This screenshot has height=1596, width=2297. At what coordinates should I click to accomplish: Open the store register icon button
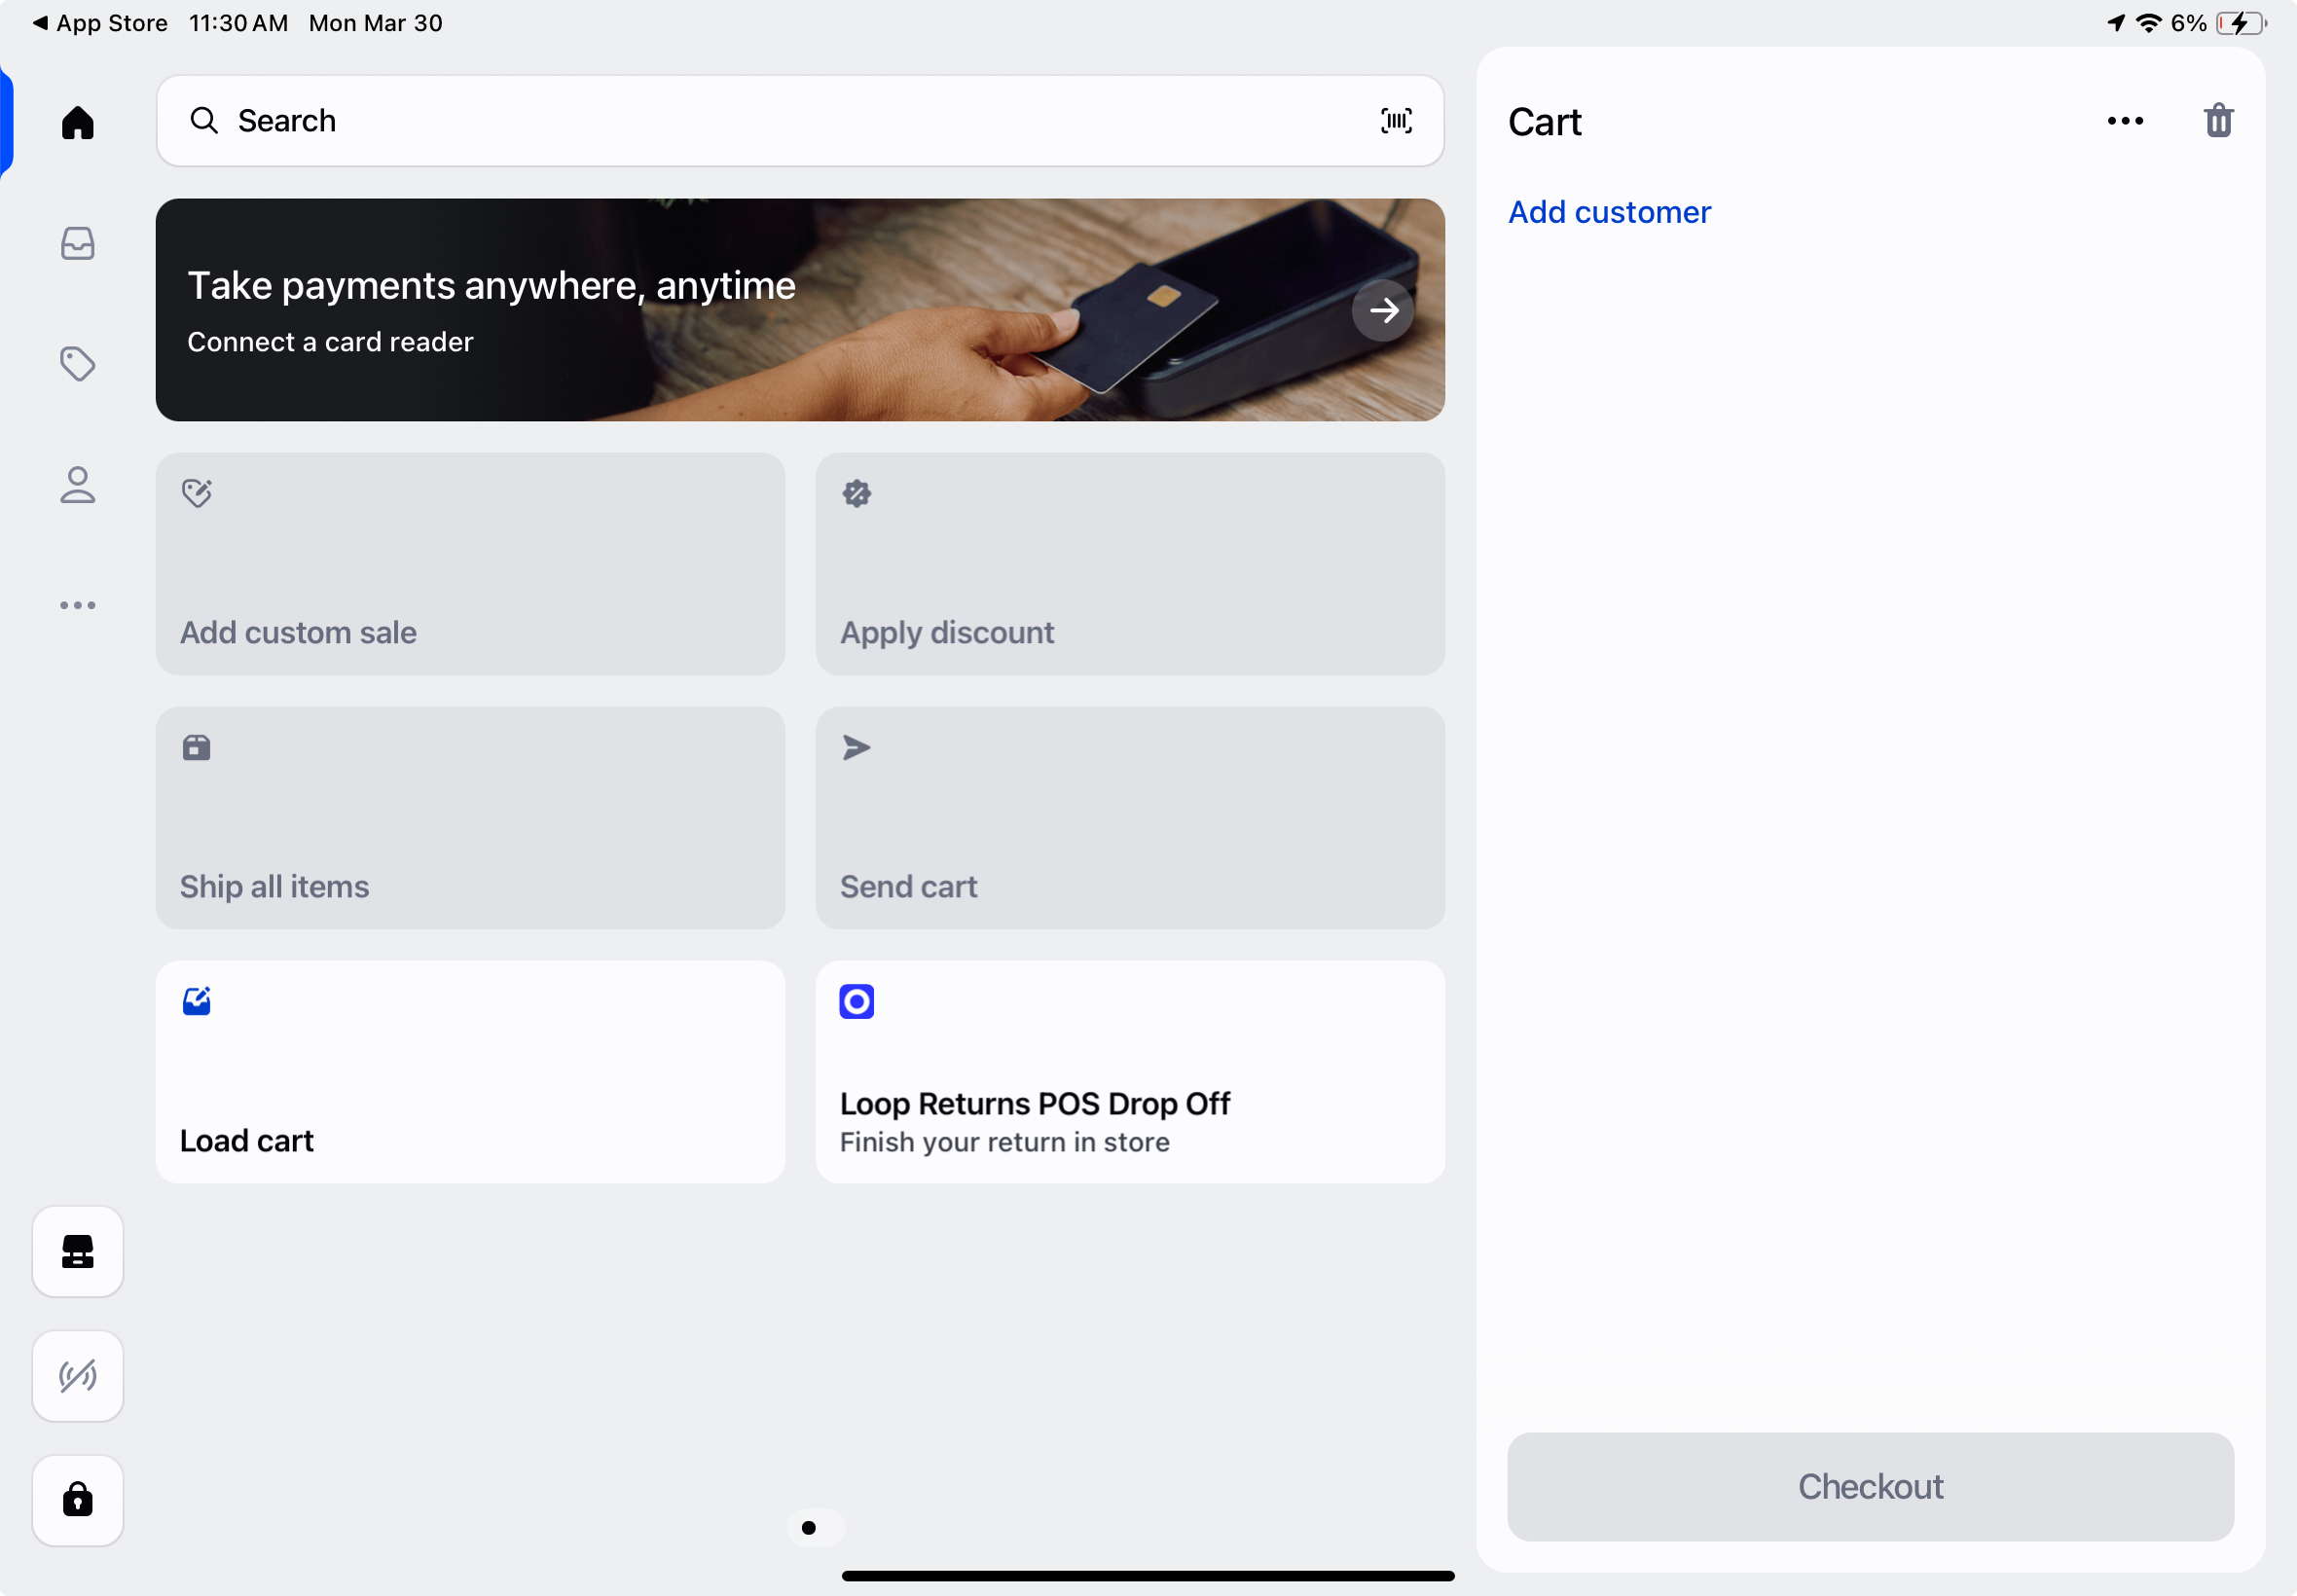(77, 1251)
